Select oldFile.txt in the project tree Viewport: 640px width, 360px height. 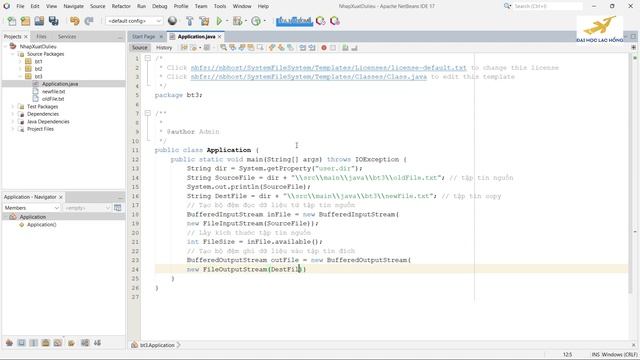(53, 99)
